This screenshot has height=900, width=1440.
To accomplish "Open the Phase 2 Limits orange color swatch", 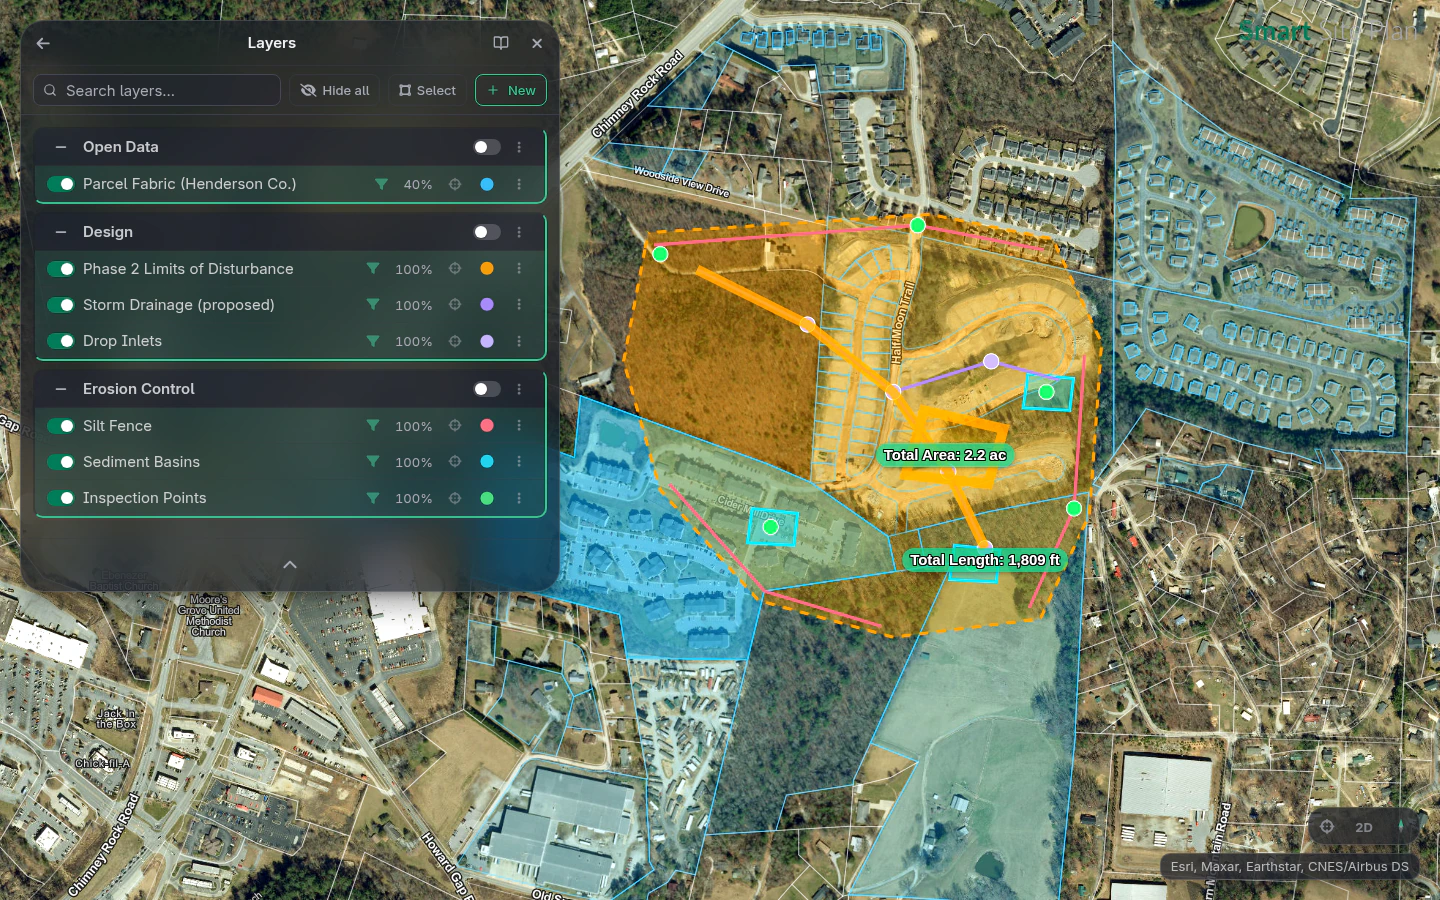I will point(487,269).
